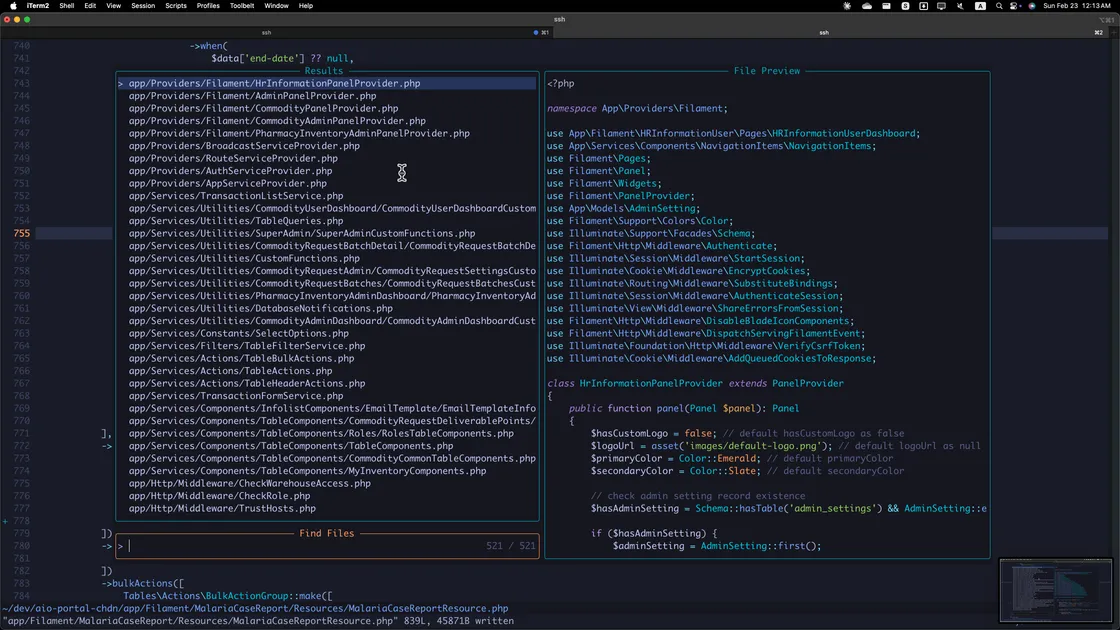Open the View menu
The image size is (1120, 630).
click(114, 6)
